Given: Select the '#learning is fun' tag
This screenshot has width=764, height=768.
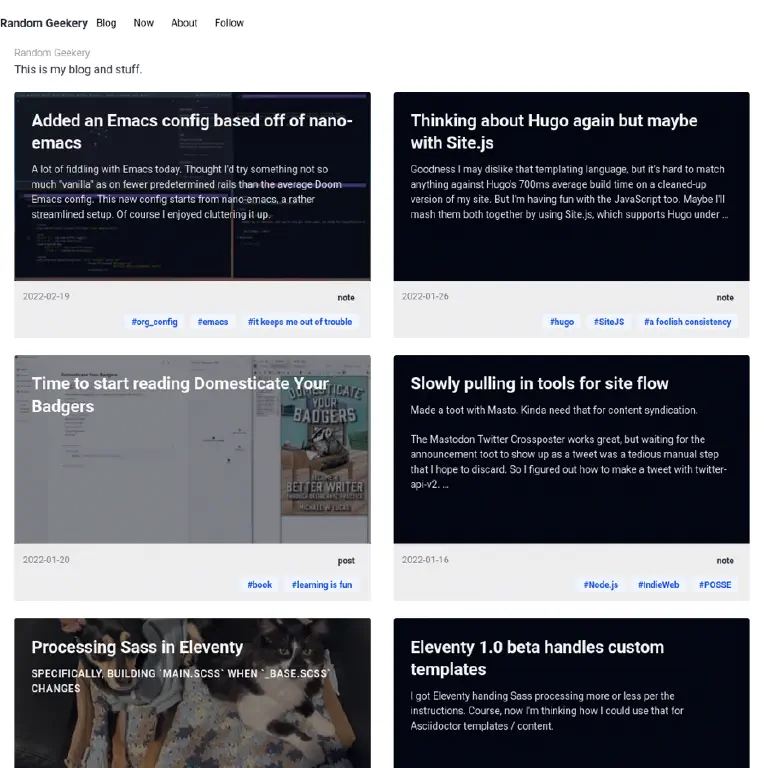Looking at the screenshot, I should coord(322,585).
